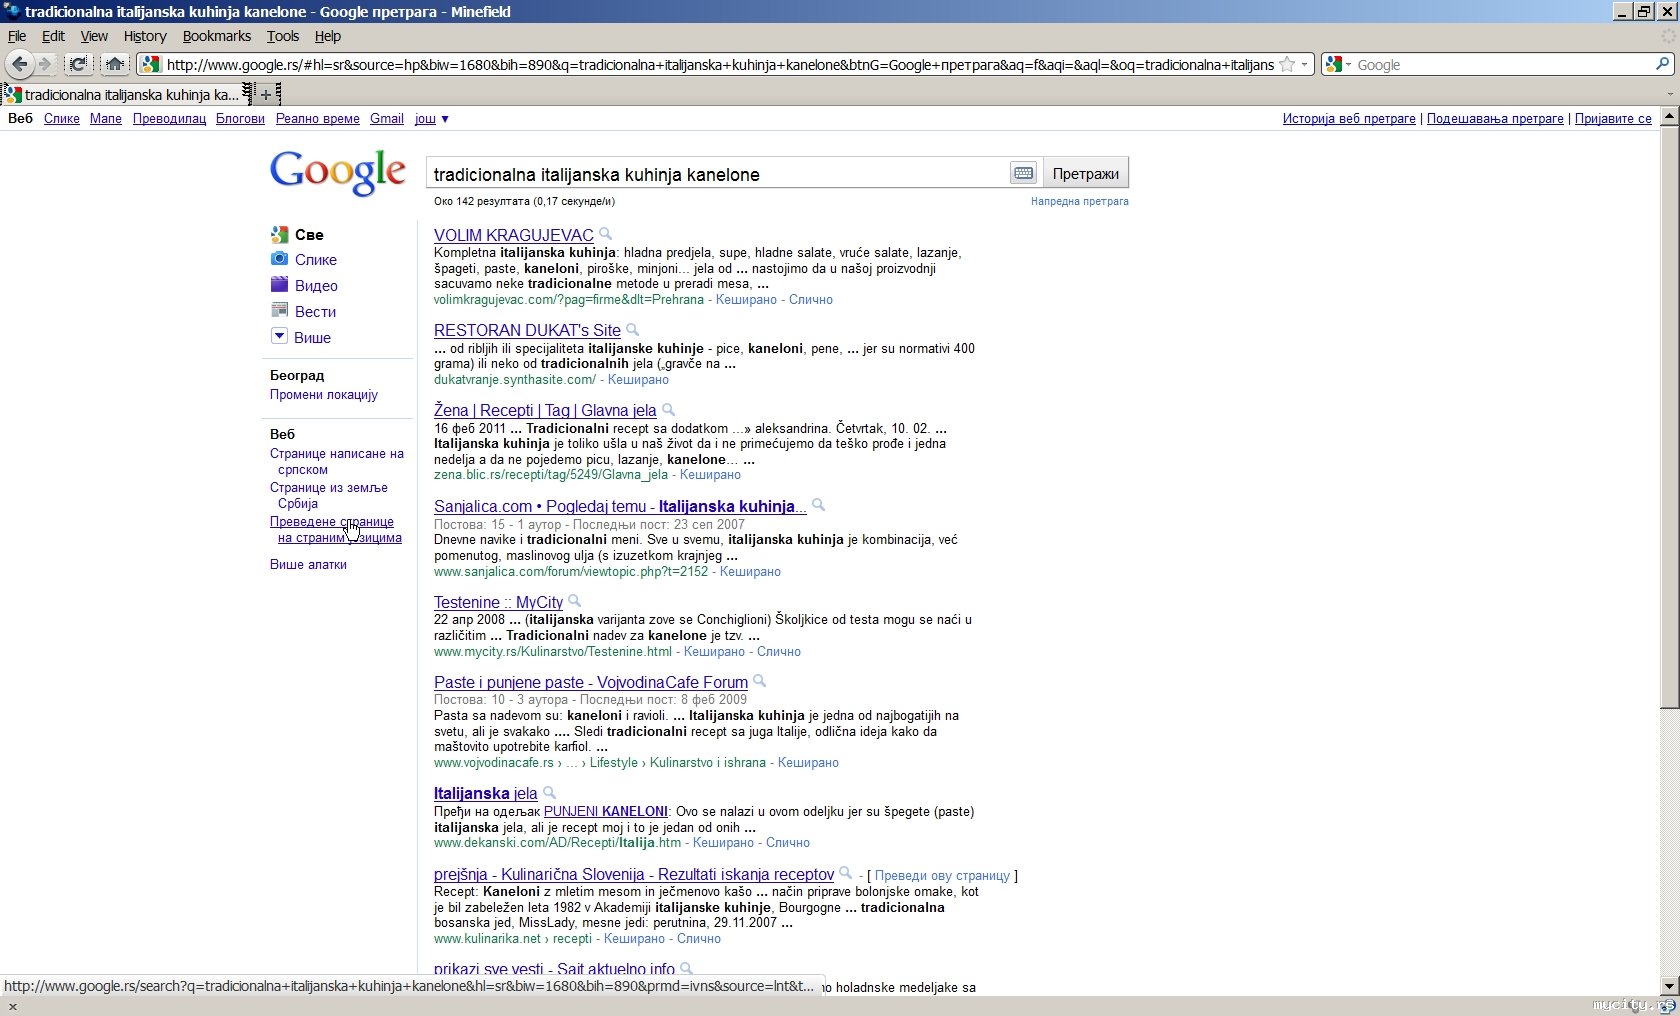Reload the page with the refresh icon
This screenshot has height=1016, width=1680.
click(x=77, y=64)
